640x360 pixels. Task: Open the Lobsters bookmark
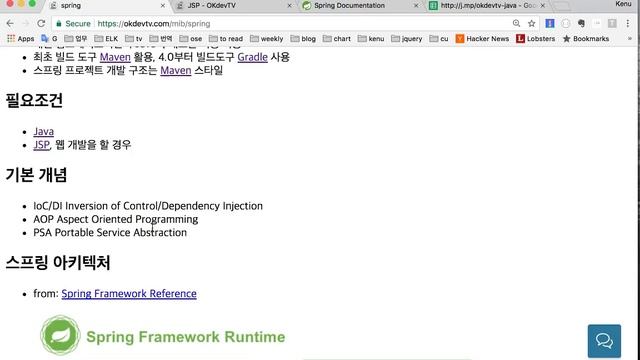pyautogui.click(x=536, y=39)
